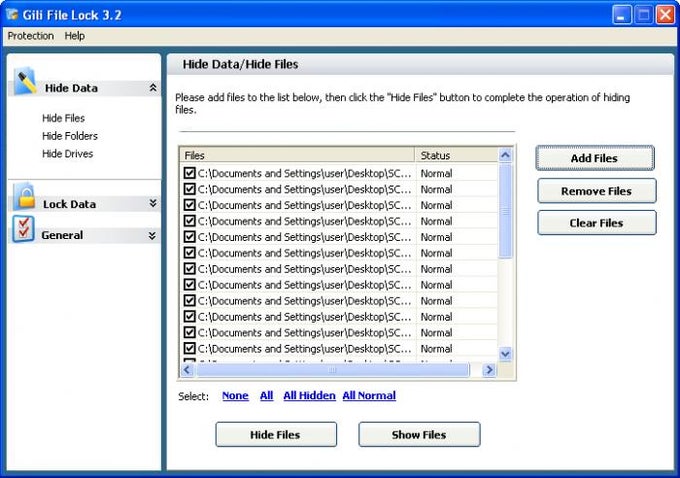The image size is (680, 478).
Task: Click the Show Files button
Action: [x=419, y=435]
